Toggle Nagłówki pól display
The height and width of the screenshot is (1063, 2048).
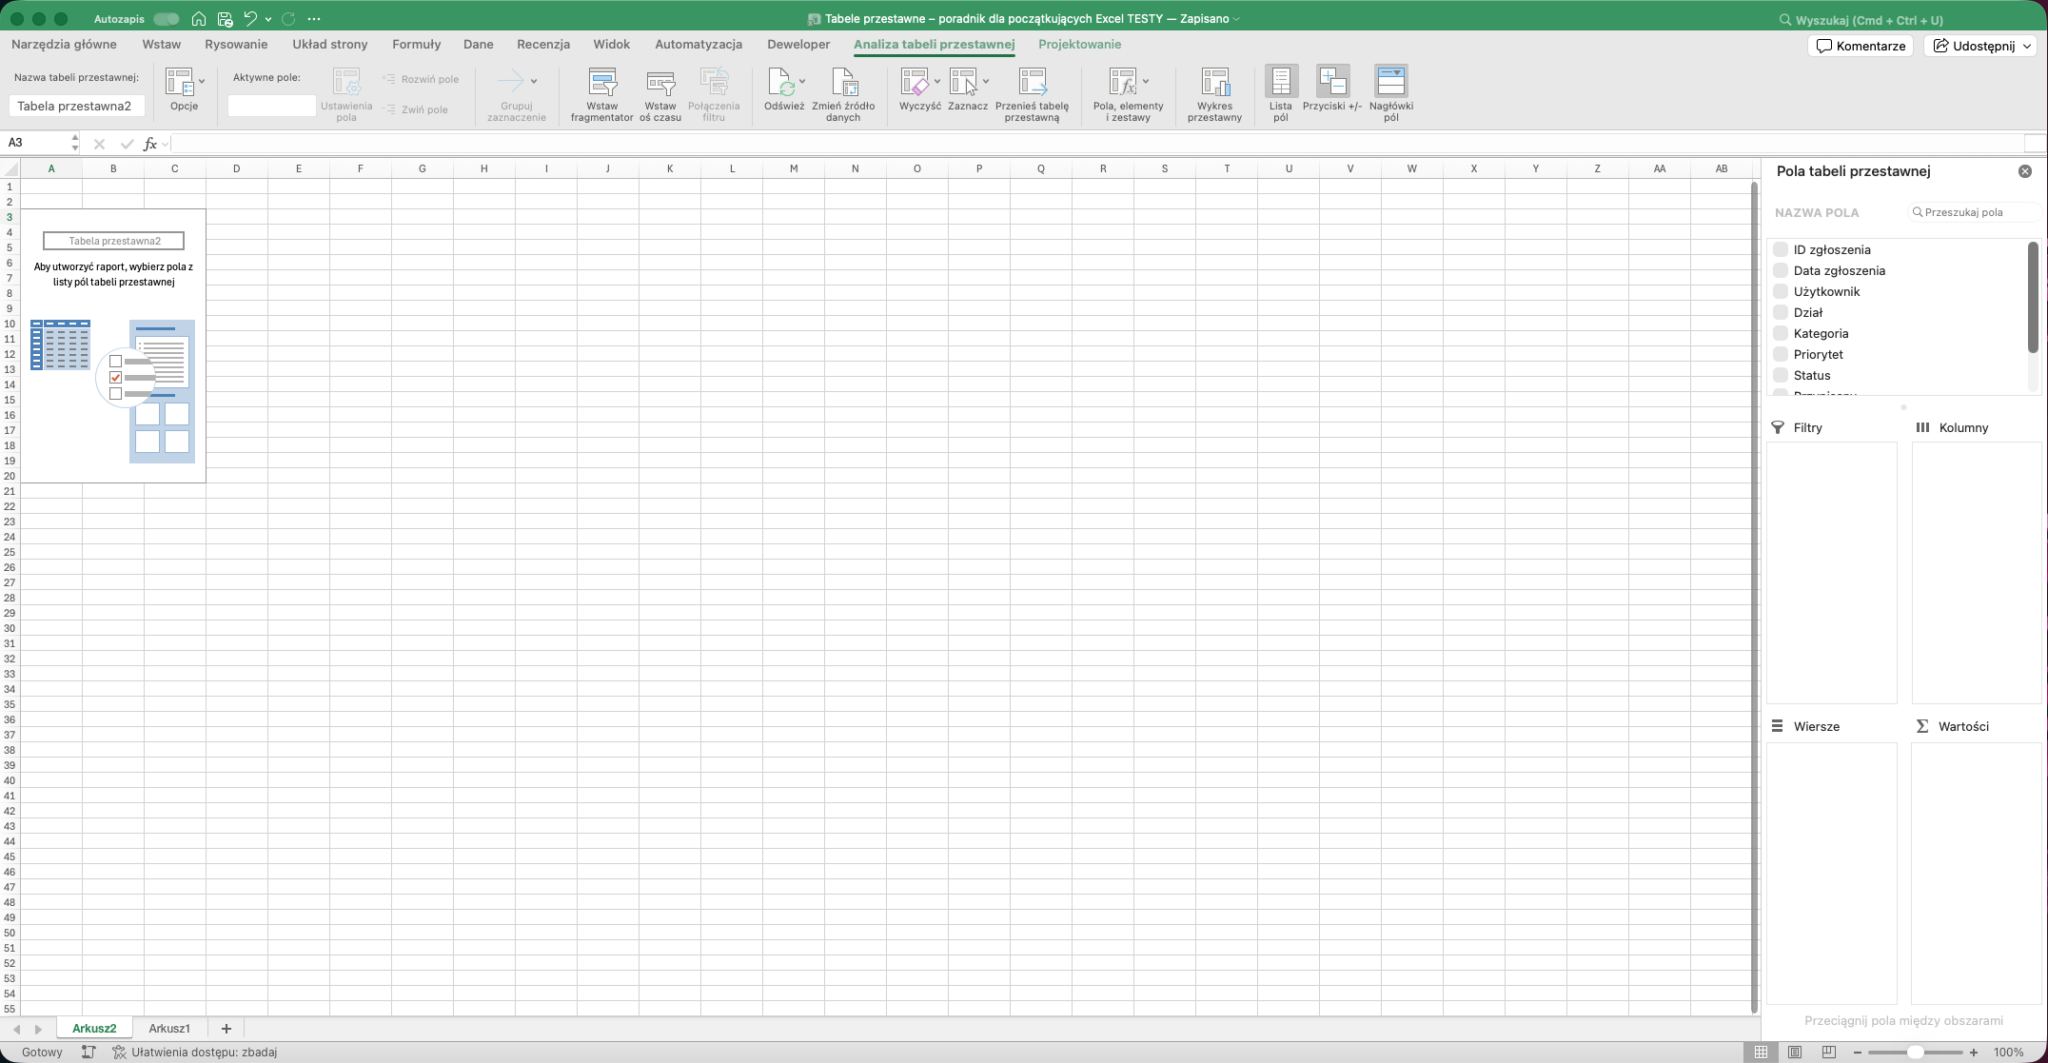[x=1391, y=94]
